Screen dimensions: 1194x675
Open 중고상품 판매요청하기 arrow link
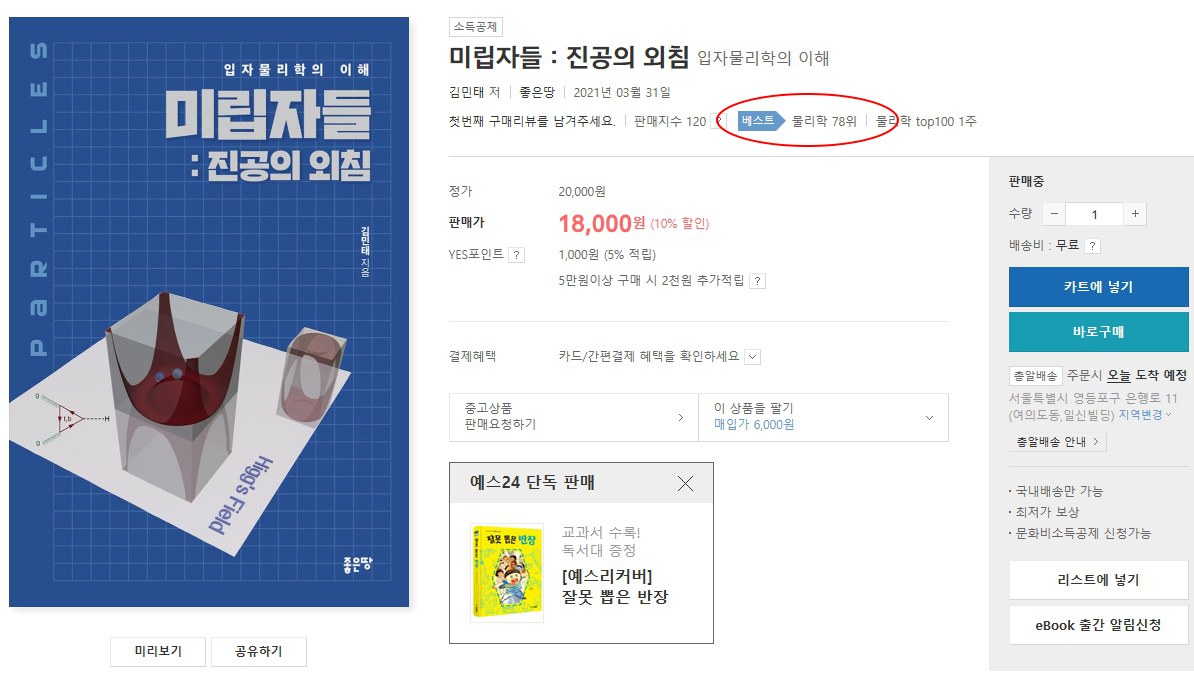pos(573,417)
